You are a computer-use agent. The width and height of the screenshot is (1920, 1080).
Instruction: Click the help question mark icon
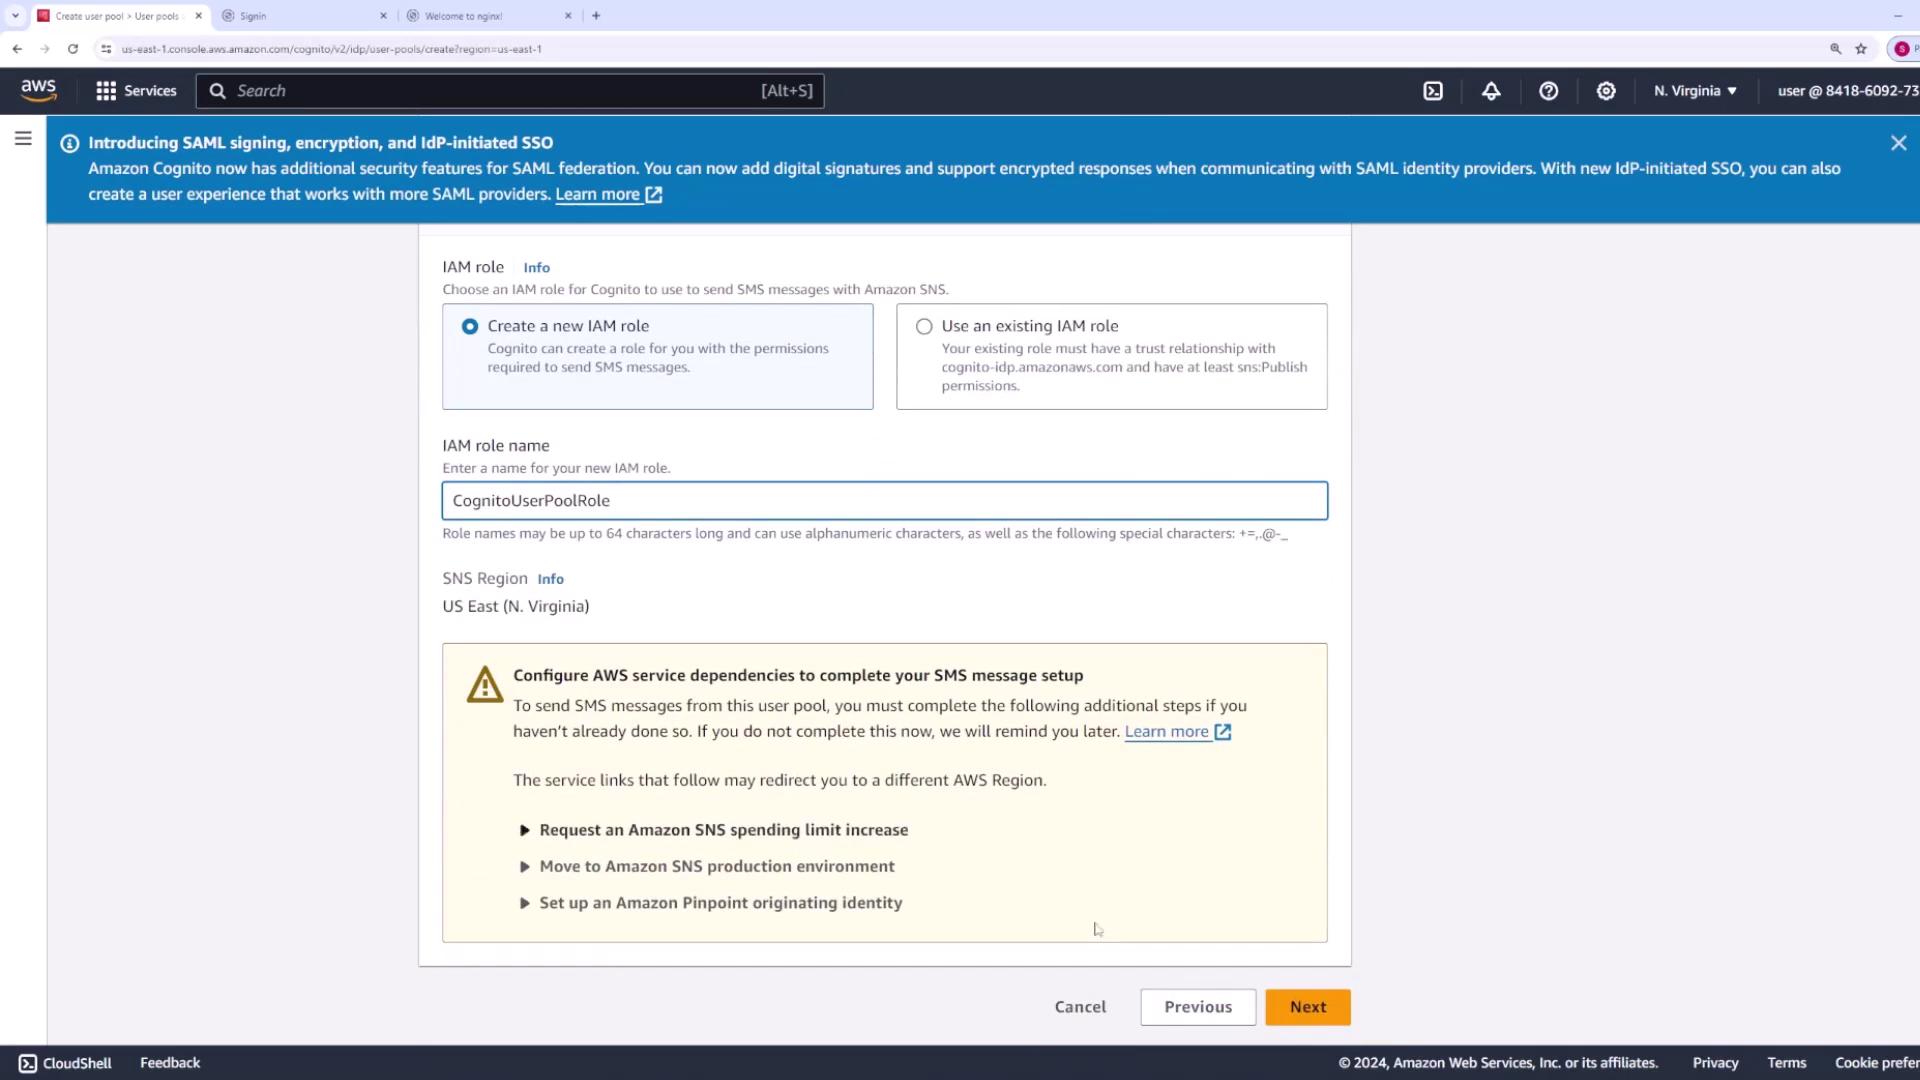click(1548, 91)
